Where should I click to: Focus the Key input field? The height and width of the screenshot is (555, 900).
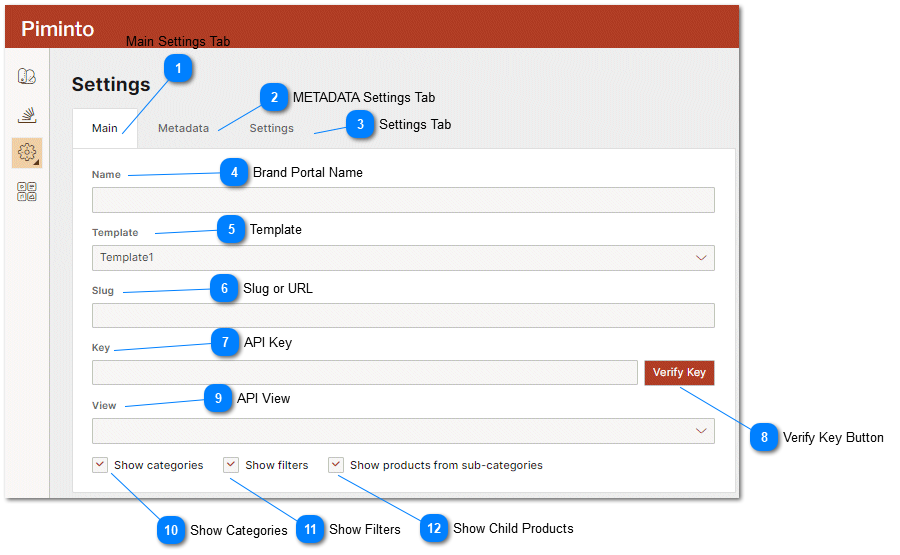[364, 372]
